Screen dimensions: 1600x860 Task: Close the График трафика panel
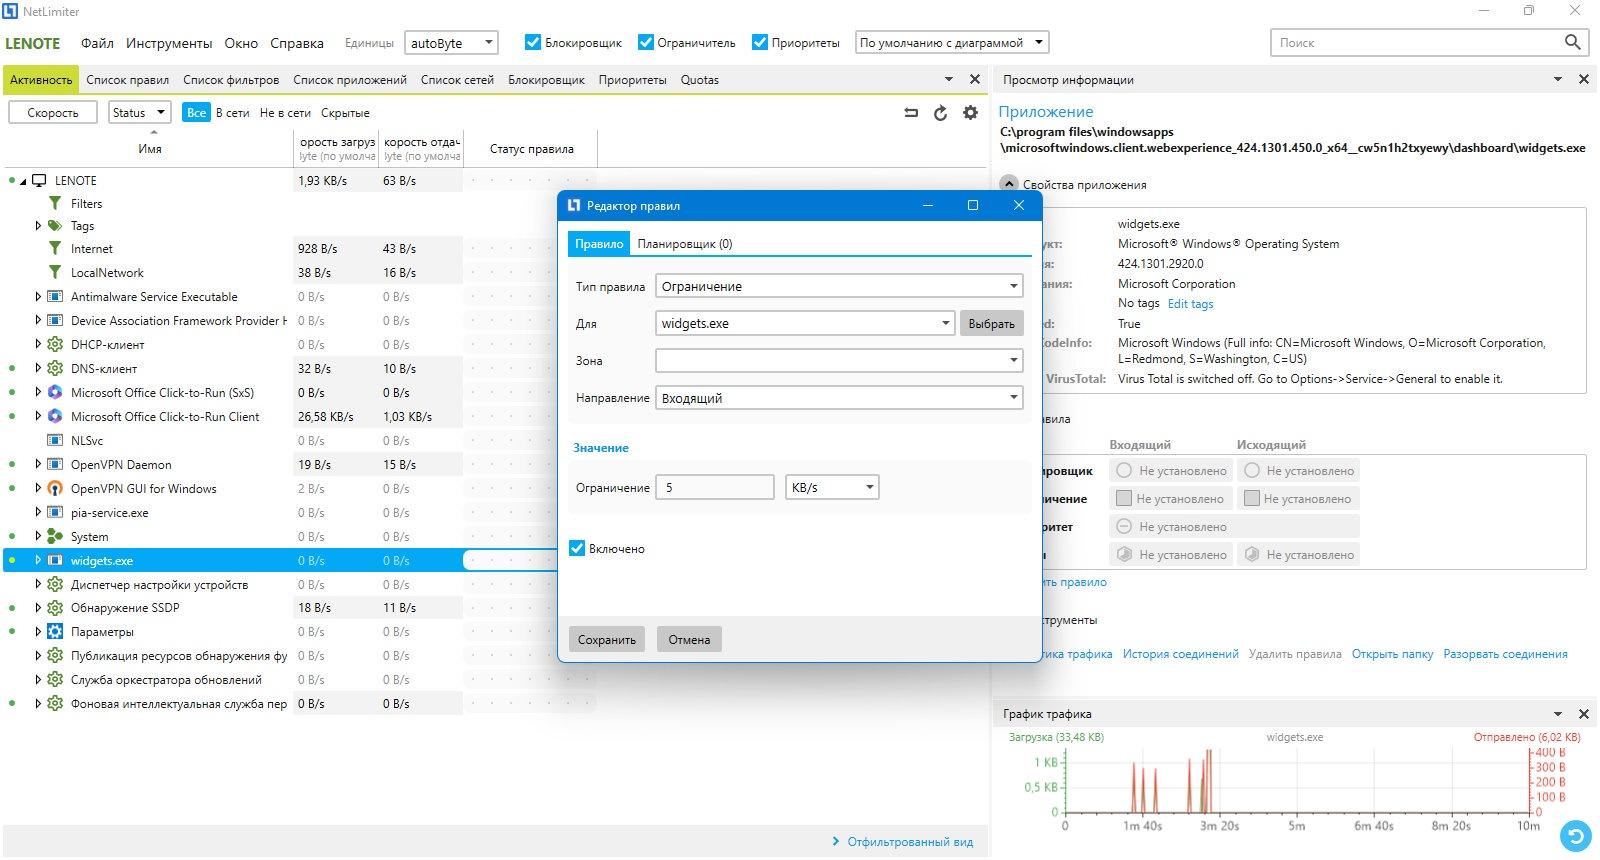click(x=1583, y=714)
